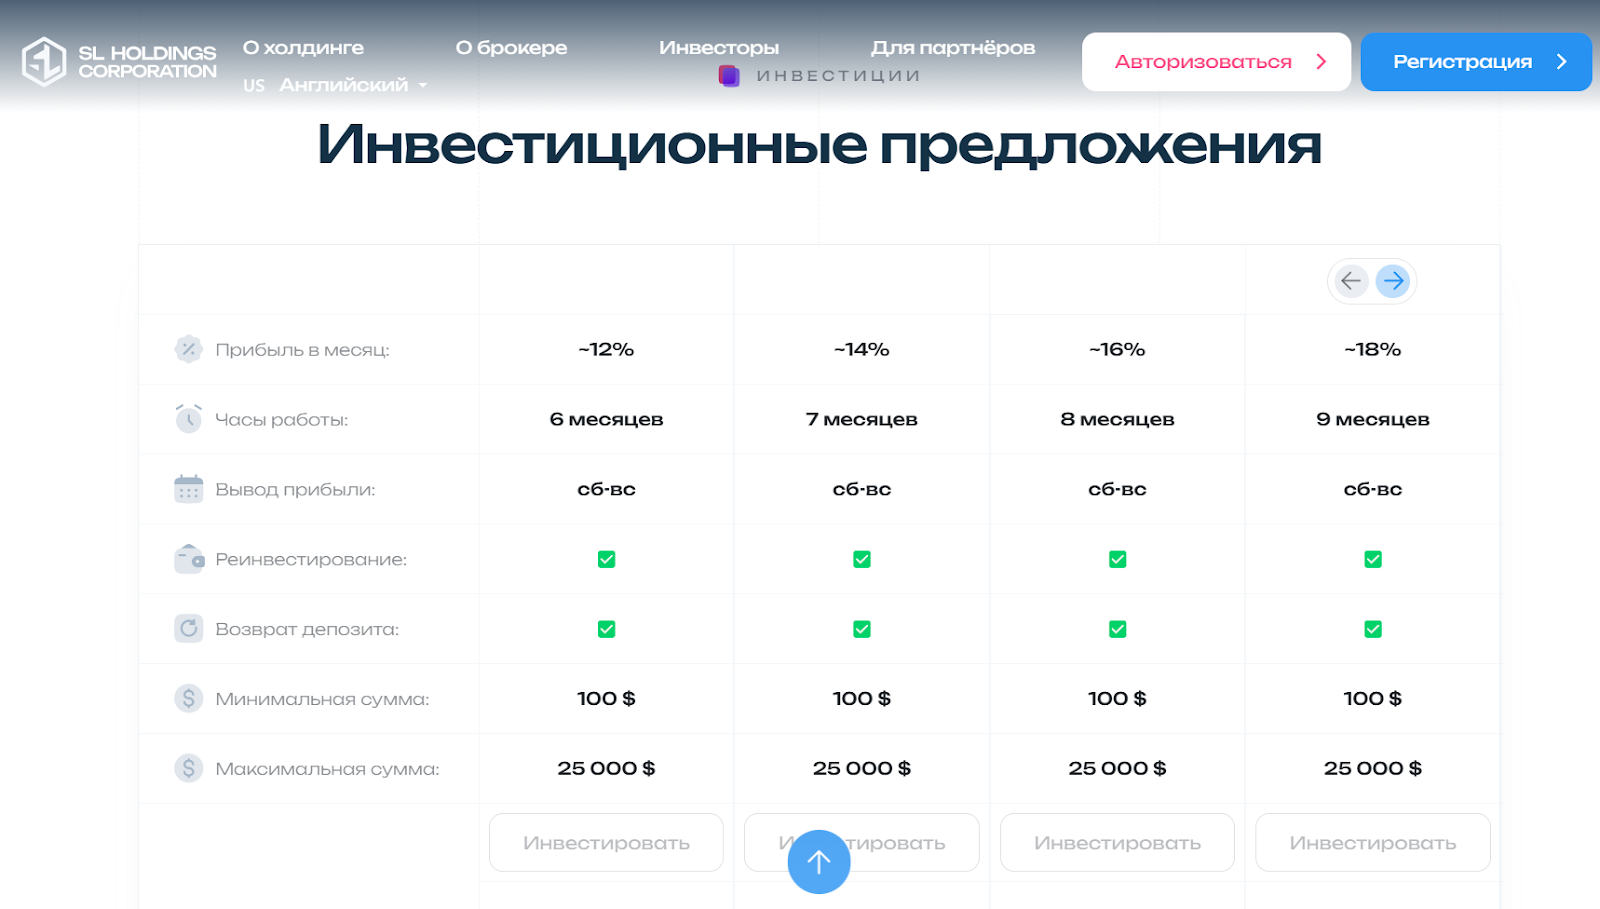1600x909 pixels.
Task: Click the Авторизоваться button
Action: tap(1216, 62)
